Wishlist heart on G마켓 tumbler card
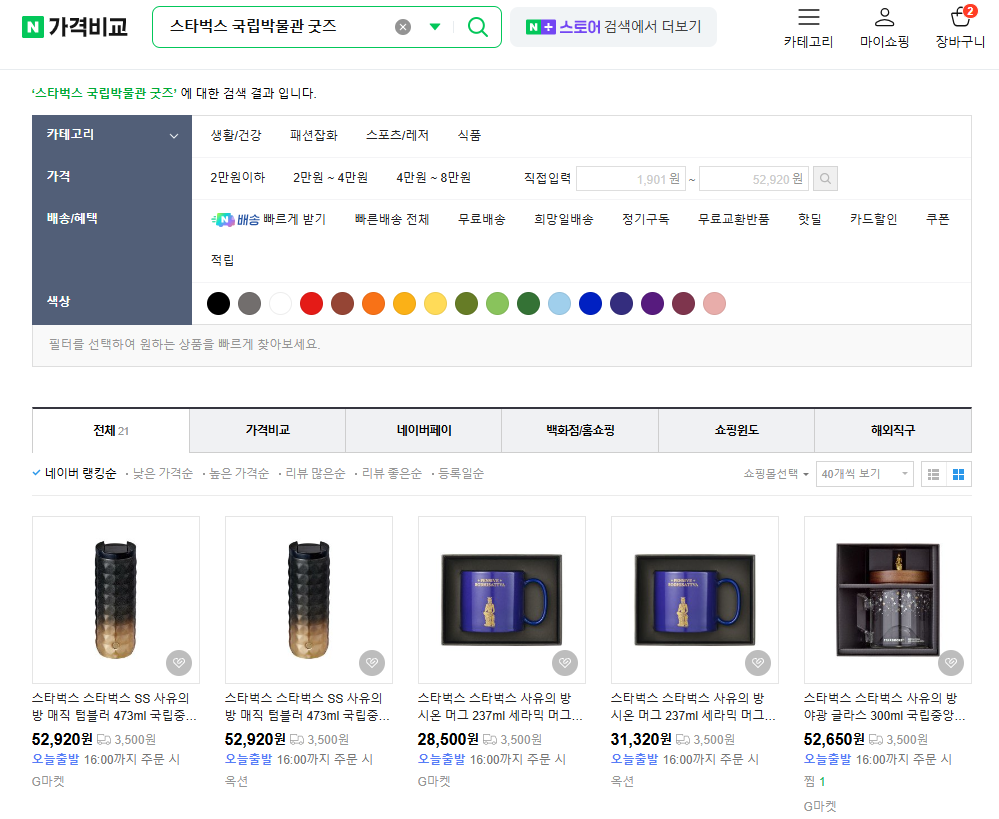This screenshot has width=999, height=819. [179, 663]
